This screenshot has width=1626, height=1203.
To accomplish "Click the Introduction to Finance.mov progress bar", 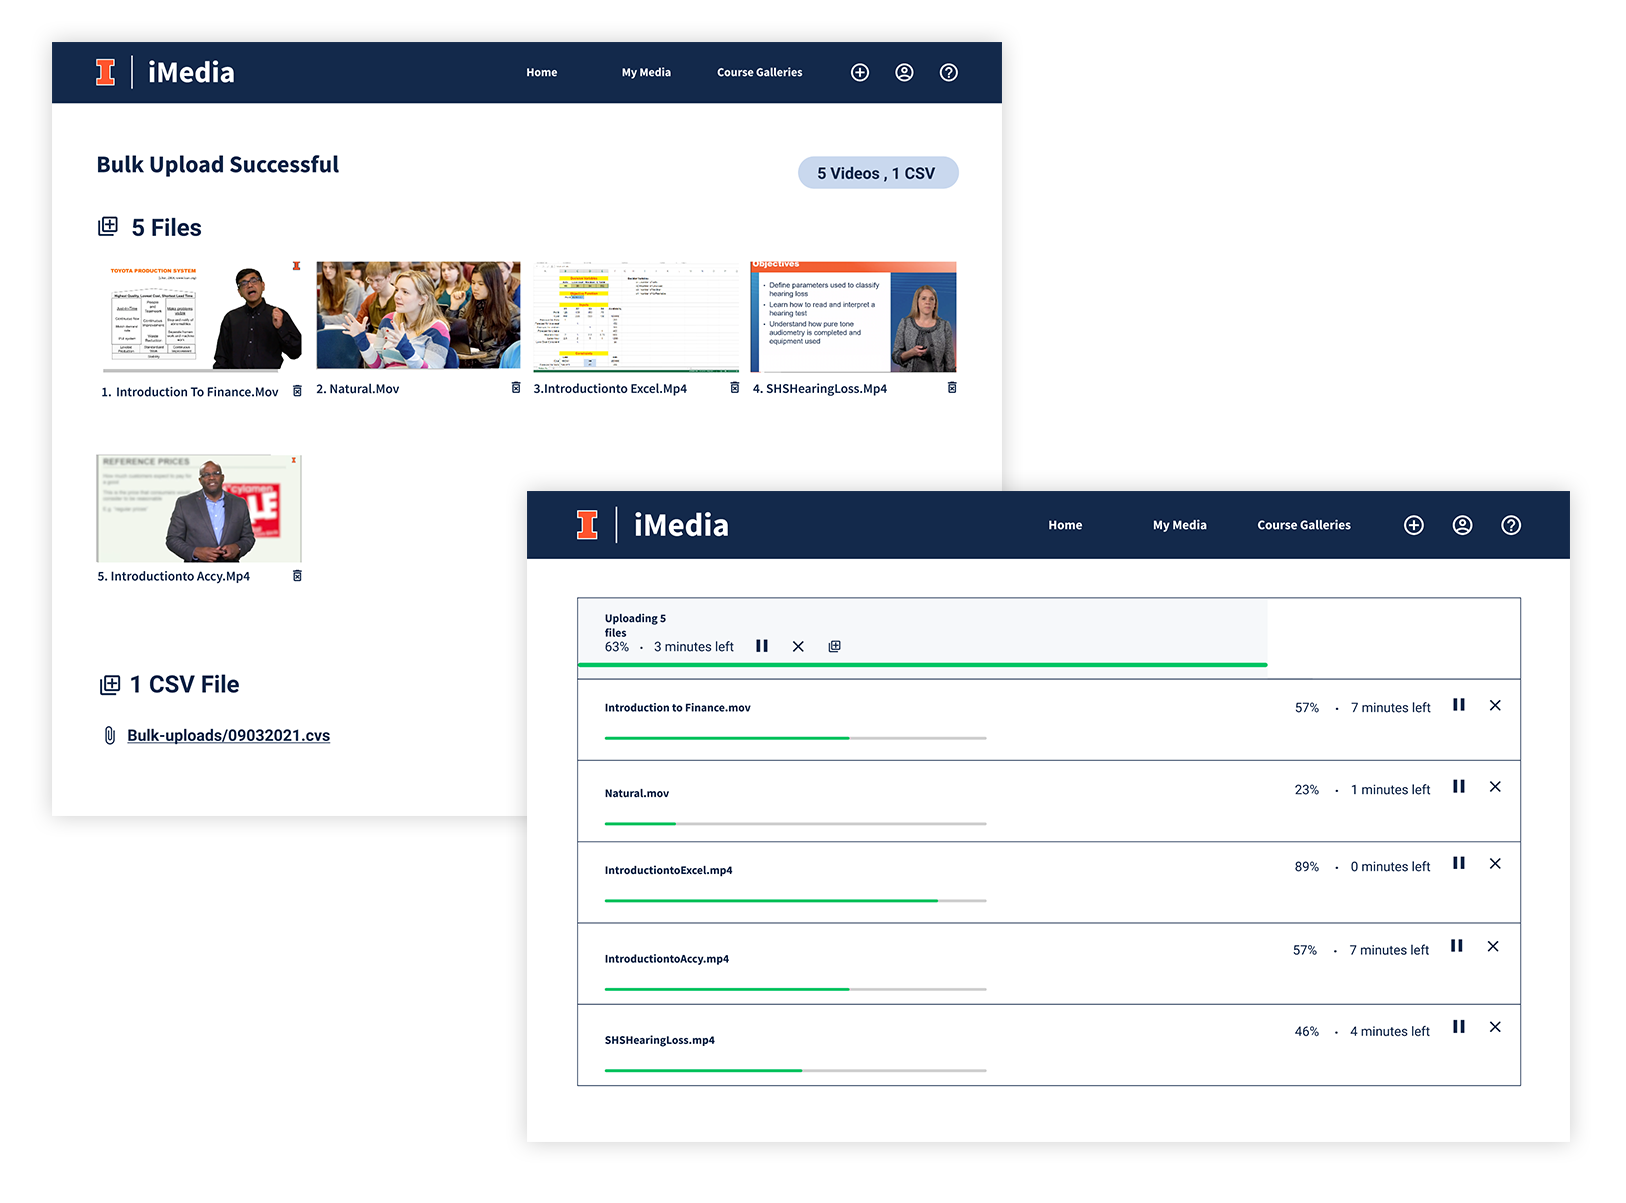I will (795, 738).
